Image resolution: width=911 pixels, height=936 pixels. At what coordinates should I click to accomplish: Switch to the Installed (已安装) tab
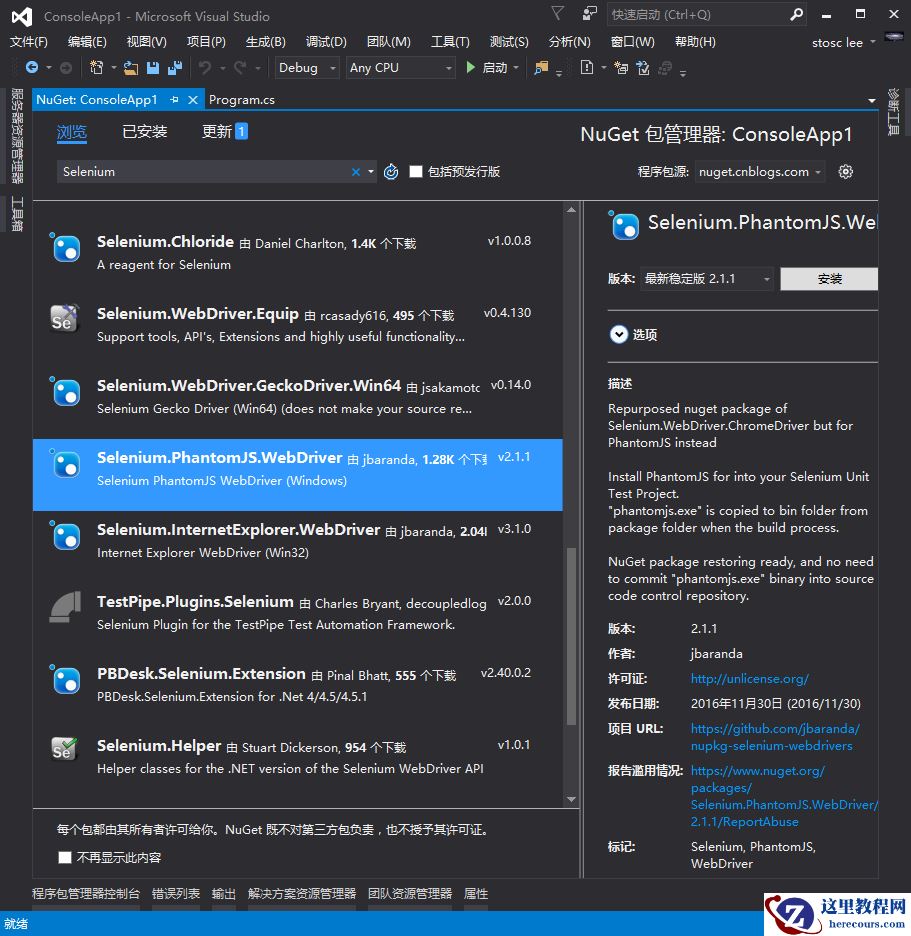(144, 131)
